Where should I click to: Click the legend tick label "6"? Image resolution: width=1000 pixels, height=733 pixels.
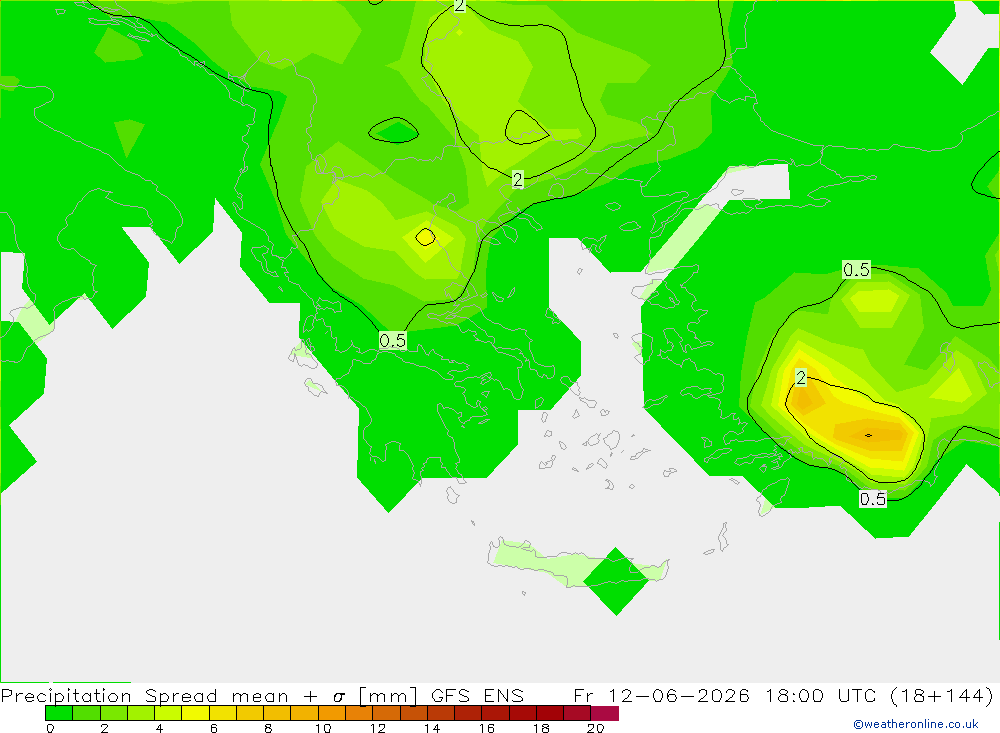click(214, 728)
